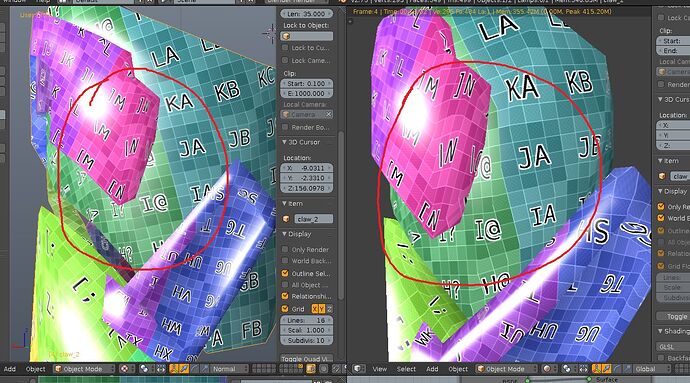690x383 pixels.
Task: Enable the Render Border checkbox
Action: (285, 127)
